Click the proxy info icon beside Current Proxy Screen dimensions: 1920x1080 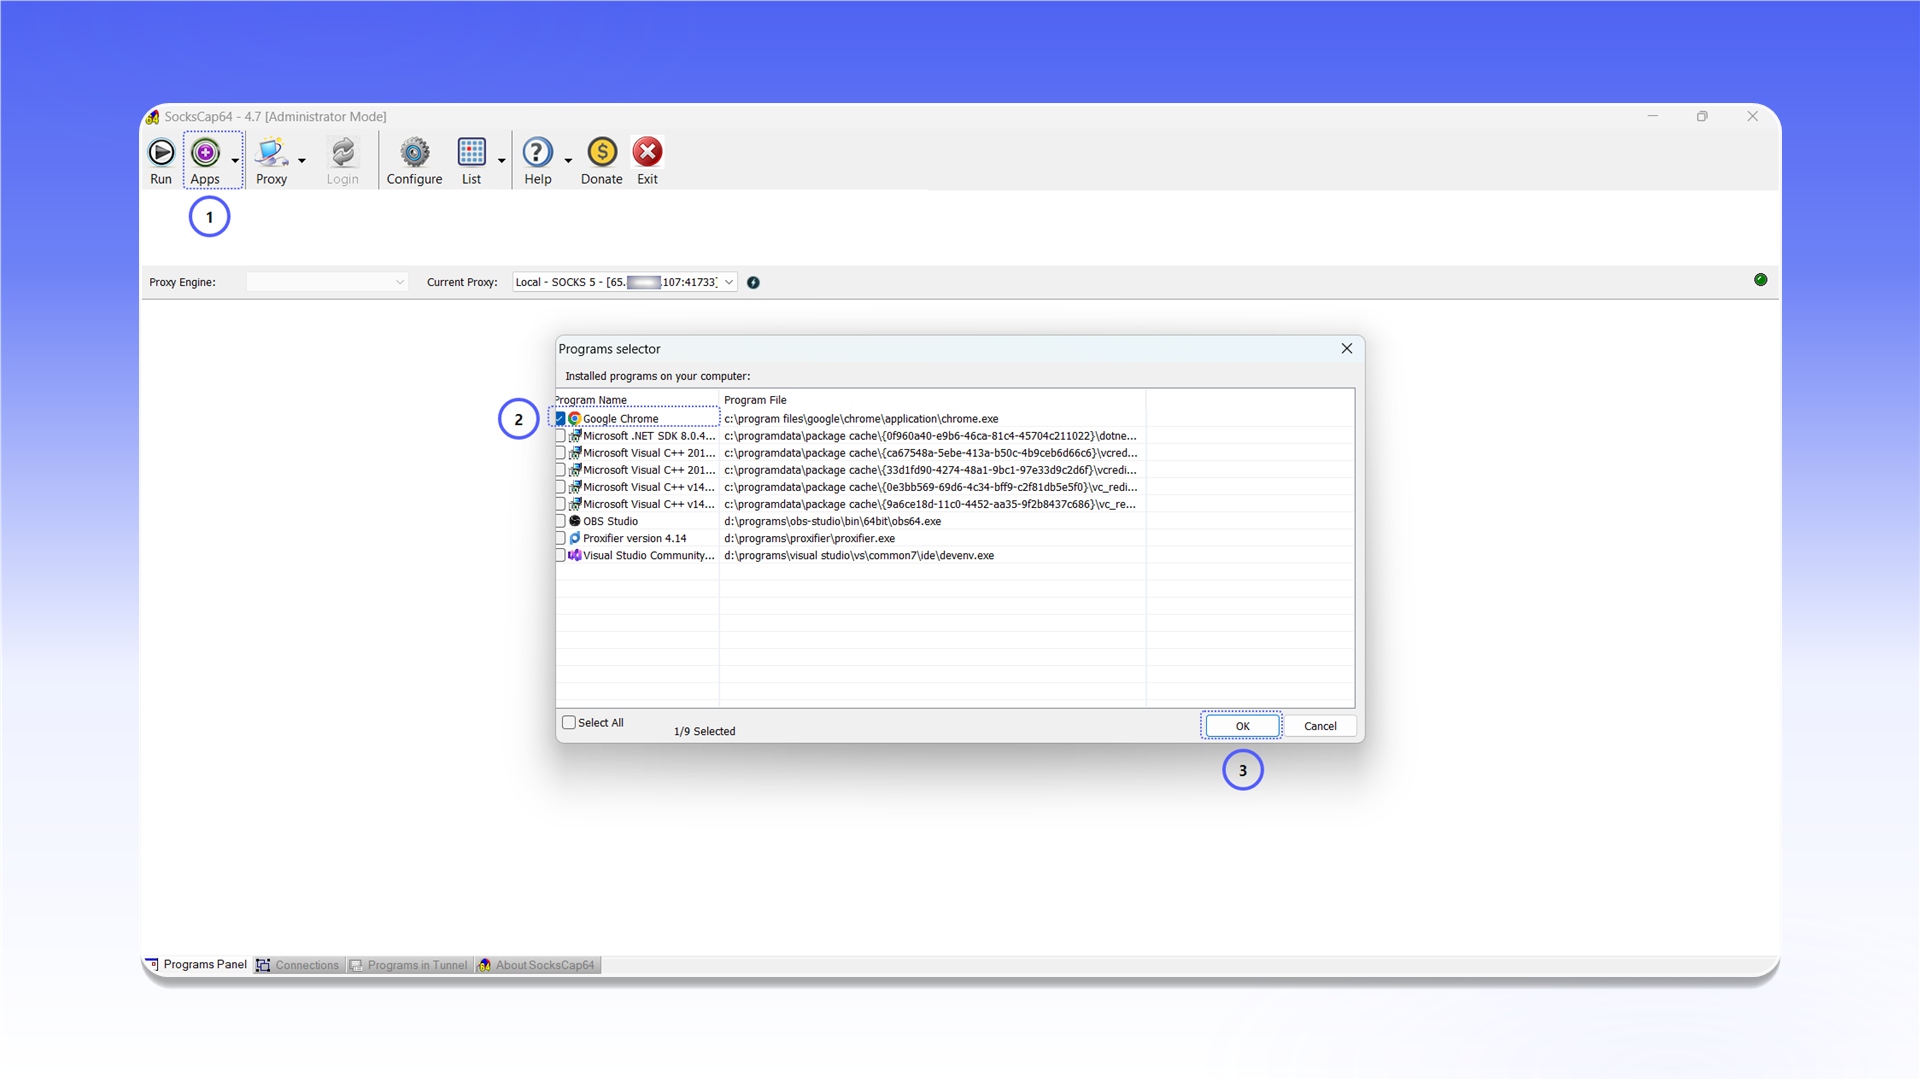point(753,283)
